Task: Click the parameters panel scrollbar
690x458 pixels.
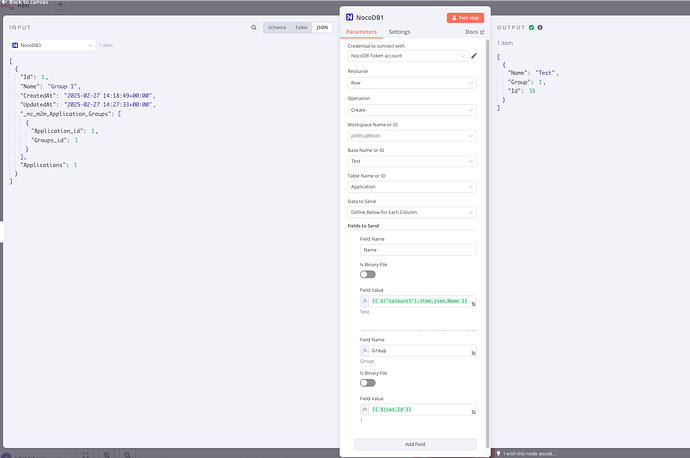Action: coord(487,243)
